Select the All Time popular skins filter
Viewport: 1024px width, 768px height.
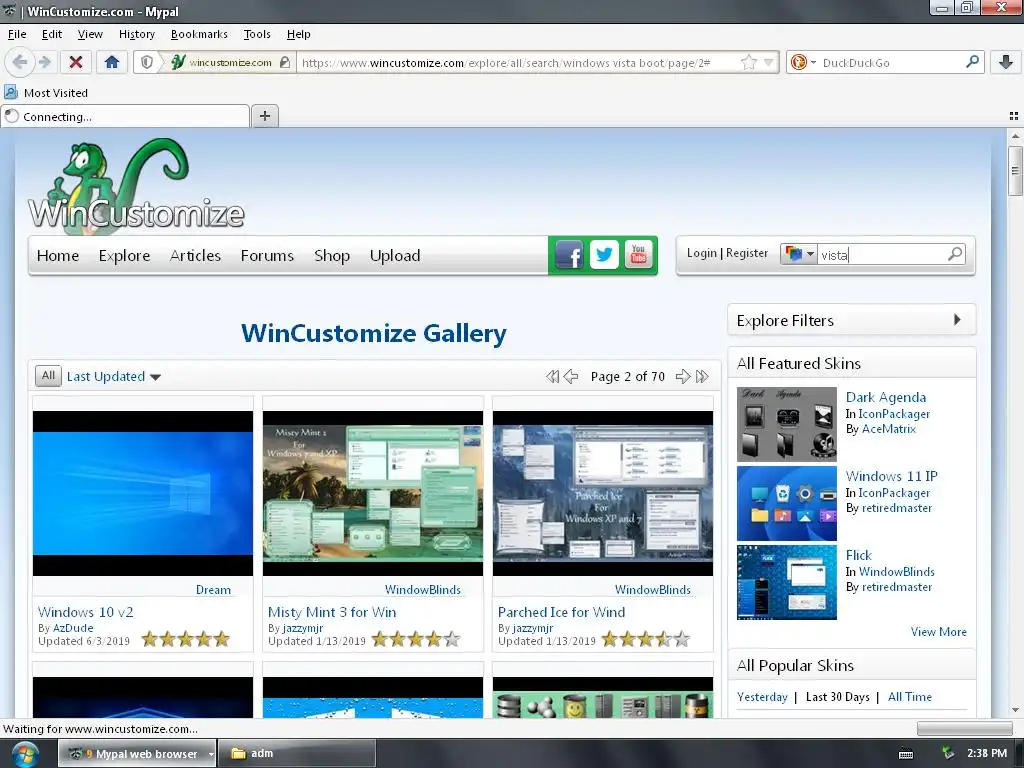910,697
